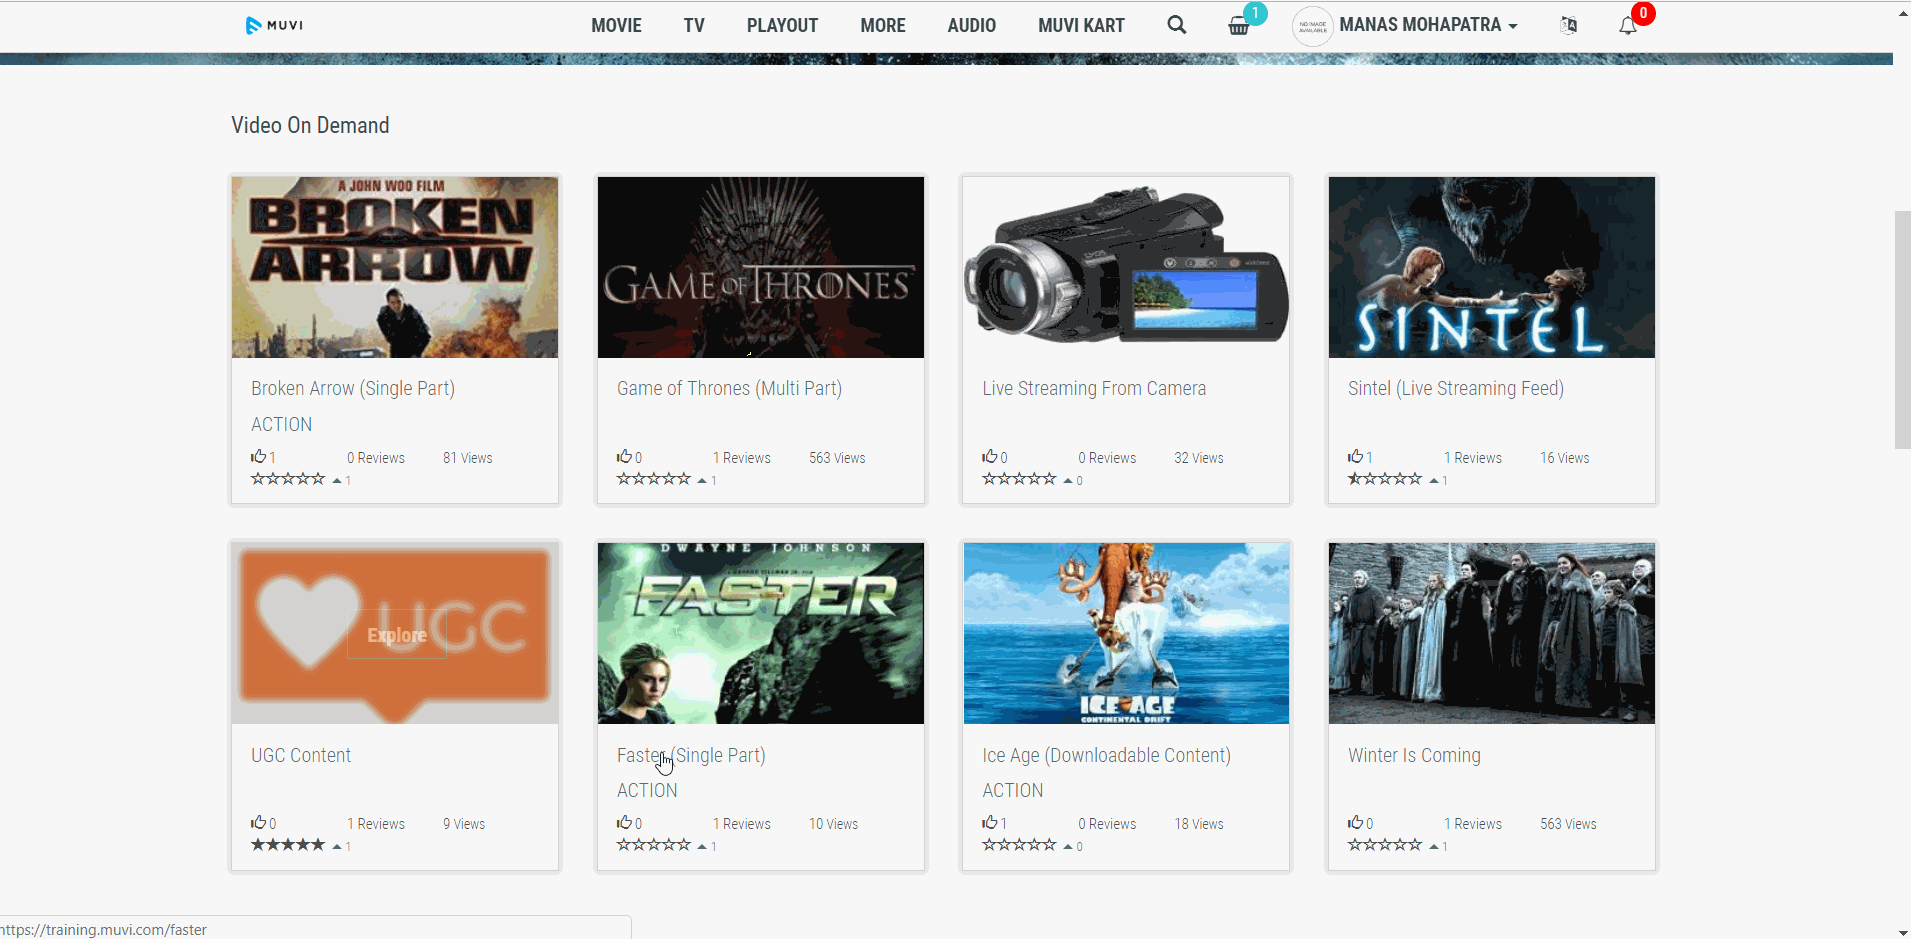Screen dimensions: 1911x939
Task: Click ACTION genre under Ice Age
Action: coord(1012,790)
